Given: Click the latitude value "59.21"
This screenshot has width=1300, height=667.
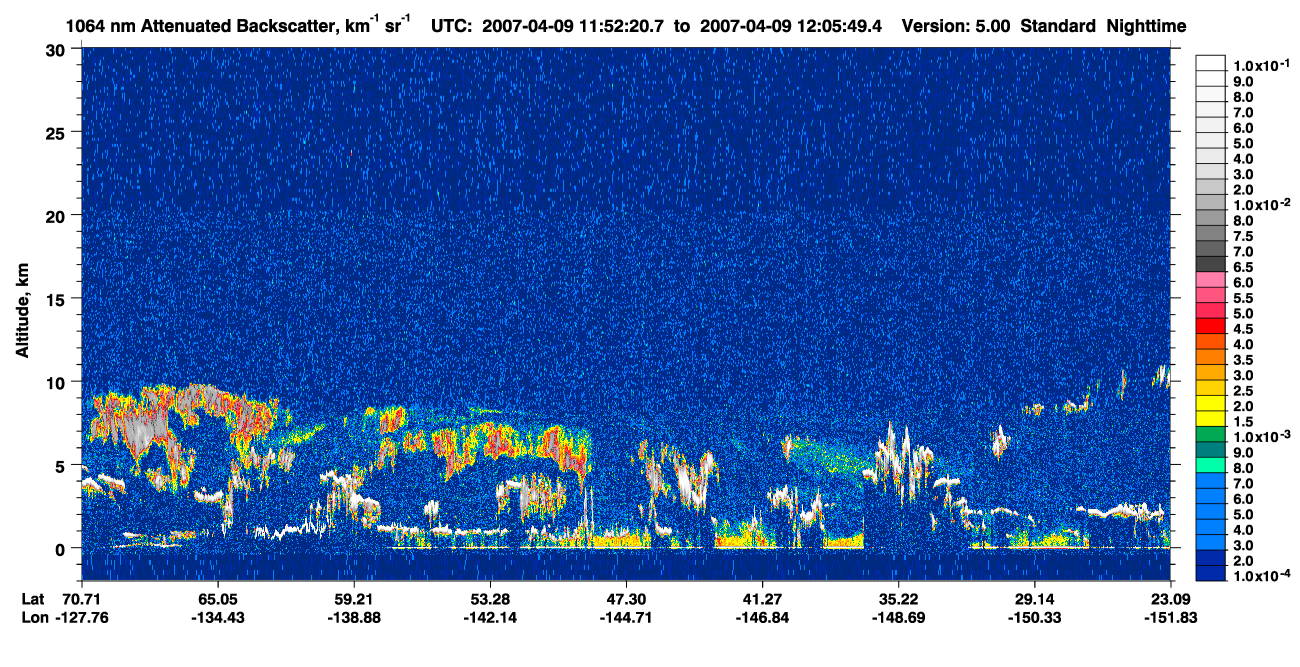Looking at the screenshot, I should pos(353,599).
